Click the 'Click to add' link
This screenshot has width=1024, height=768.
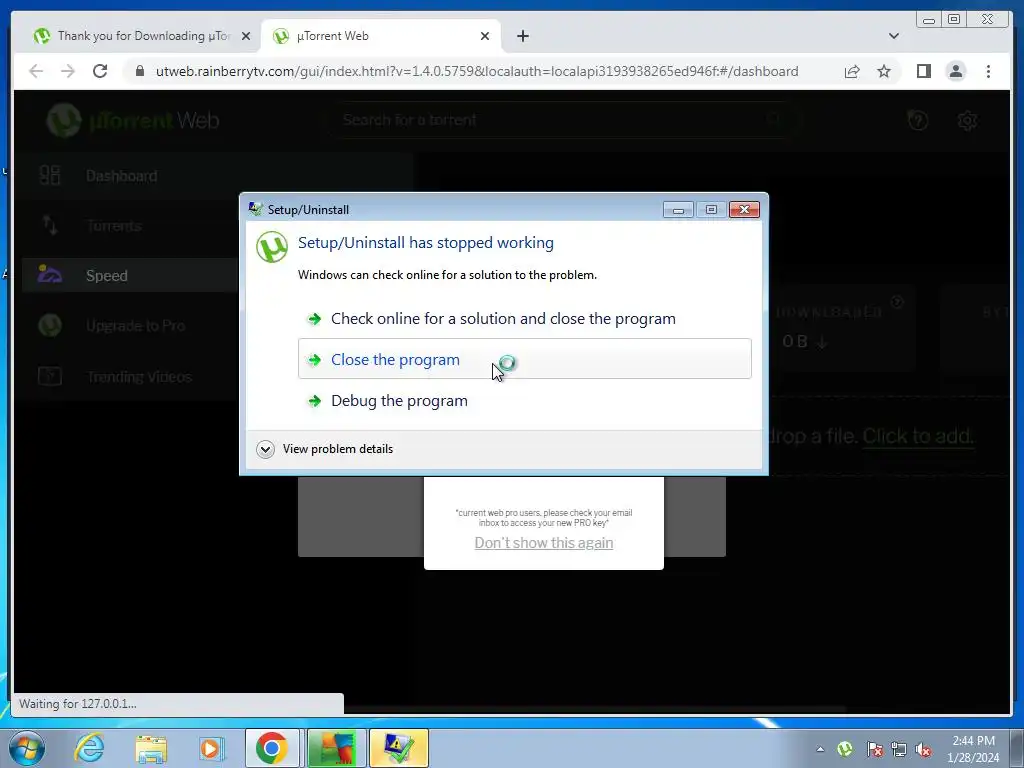coord(918,436)
